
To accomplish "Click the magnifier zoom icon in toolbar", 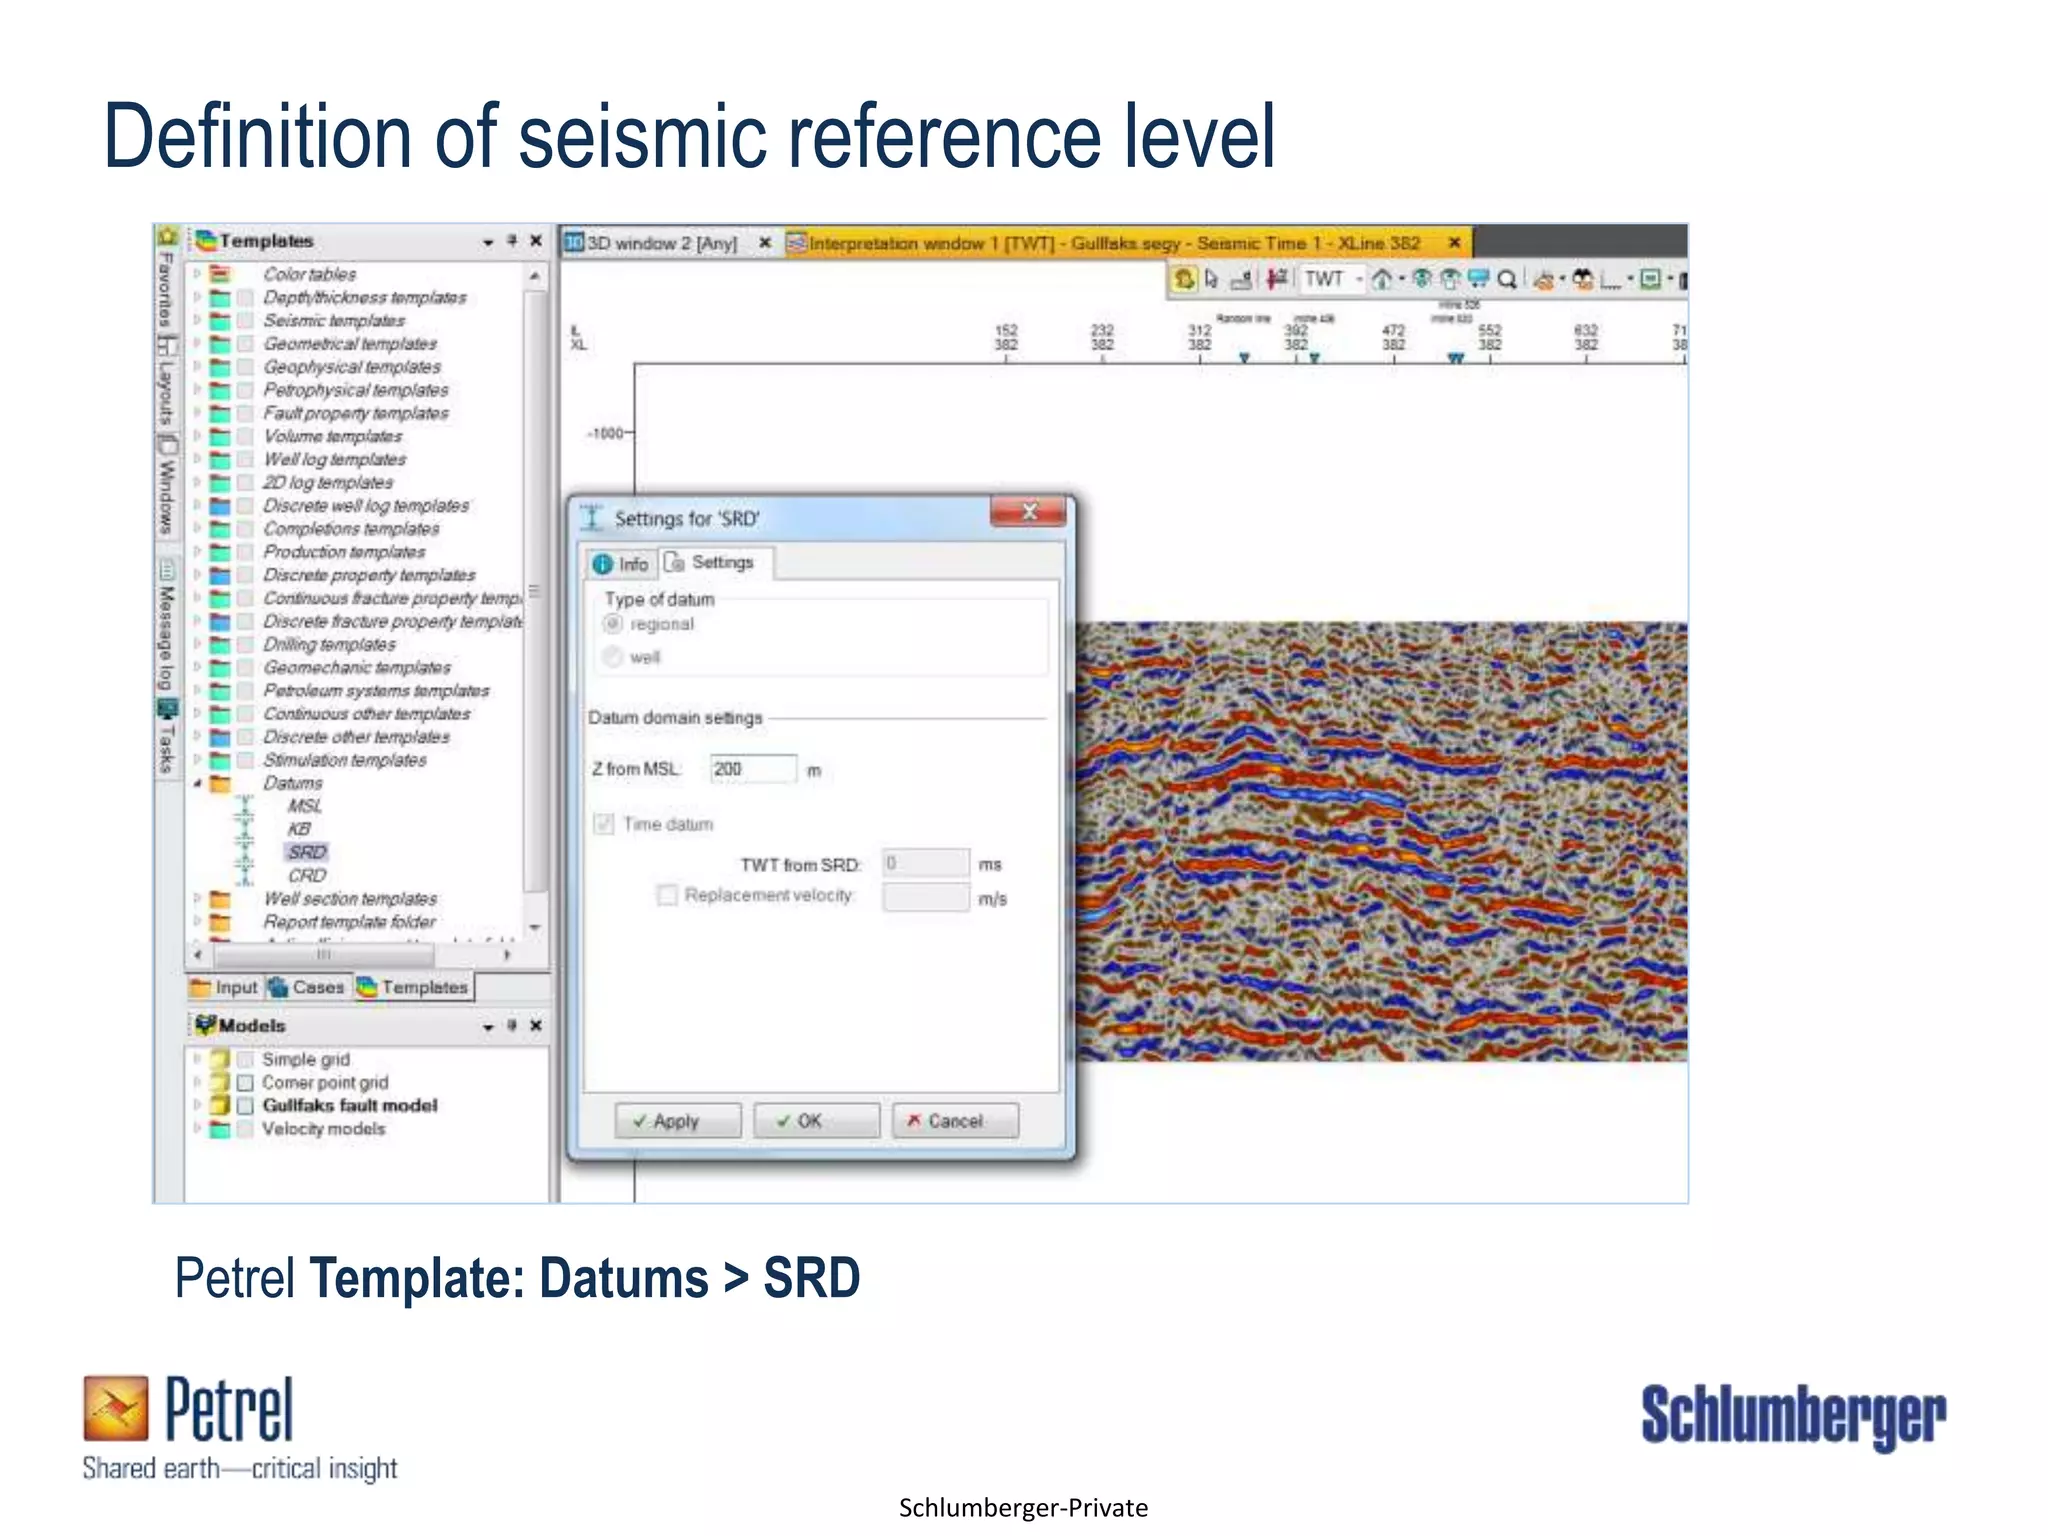I will click(x=1507, y=280).
